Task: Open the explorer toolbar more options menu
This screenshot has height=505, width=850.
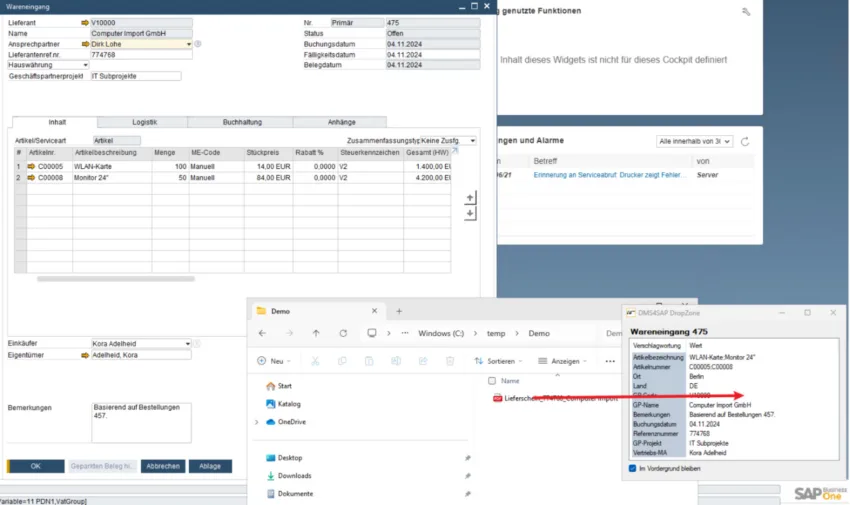Action: [610, 361]
